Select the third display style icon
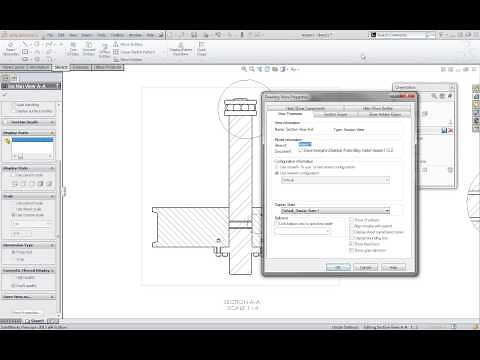The height and width of the screenshot is (360, 480). coord(32,184)
